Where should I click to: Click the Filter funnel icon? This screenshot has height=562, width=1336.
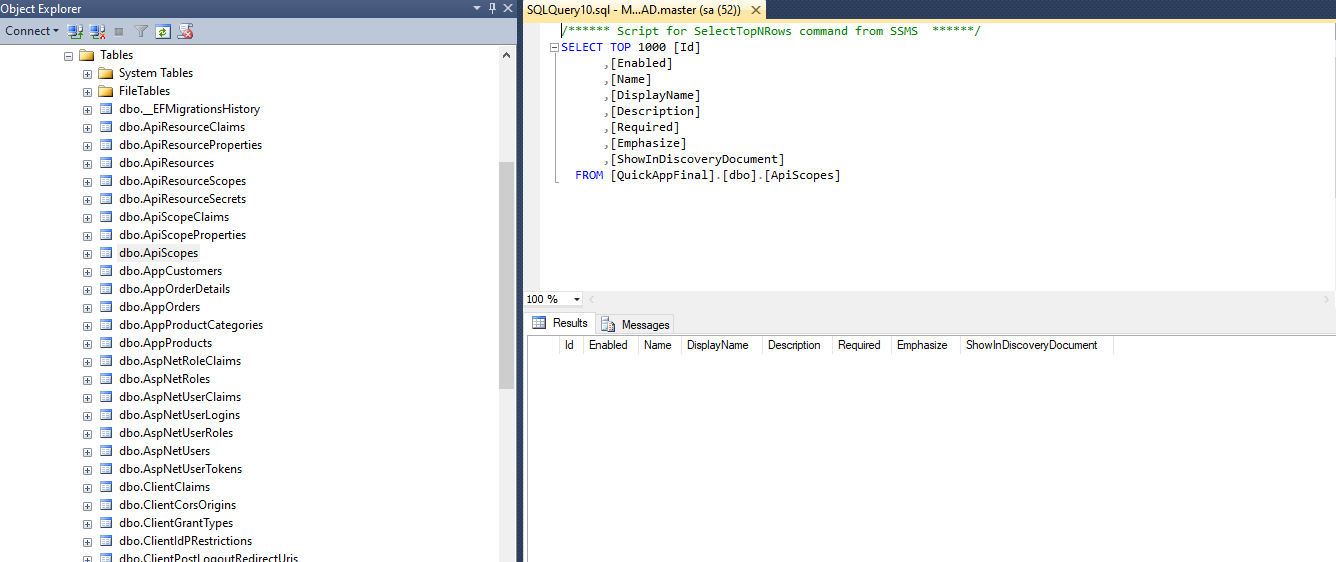[x=141, y=32]
